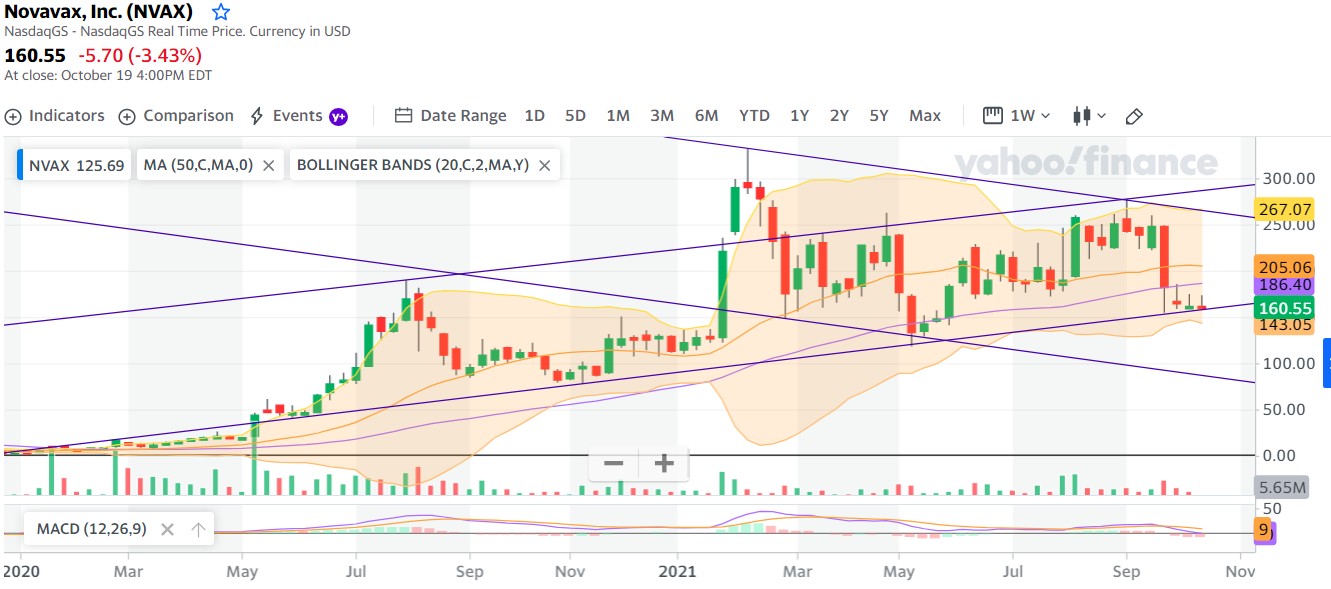Move the MACD panel up with arrow
Viewport: 1331px width, 589px height.
(198, 530)
